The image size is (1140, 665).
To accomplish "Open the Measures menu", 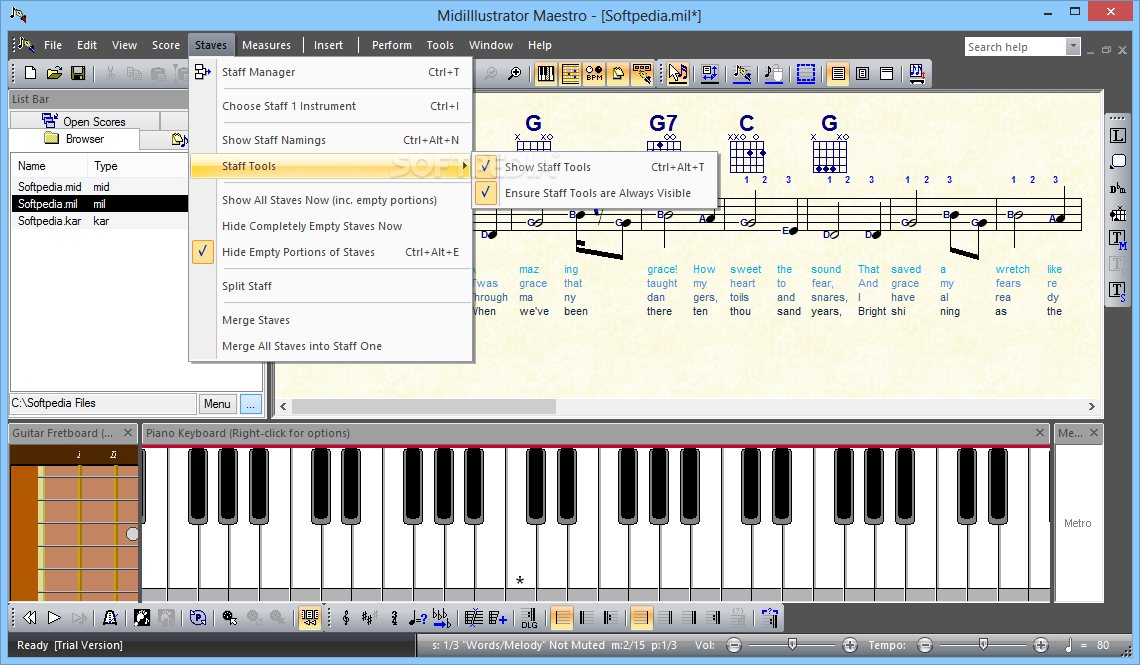I will (266, 45).
